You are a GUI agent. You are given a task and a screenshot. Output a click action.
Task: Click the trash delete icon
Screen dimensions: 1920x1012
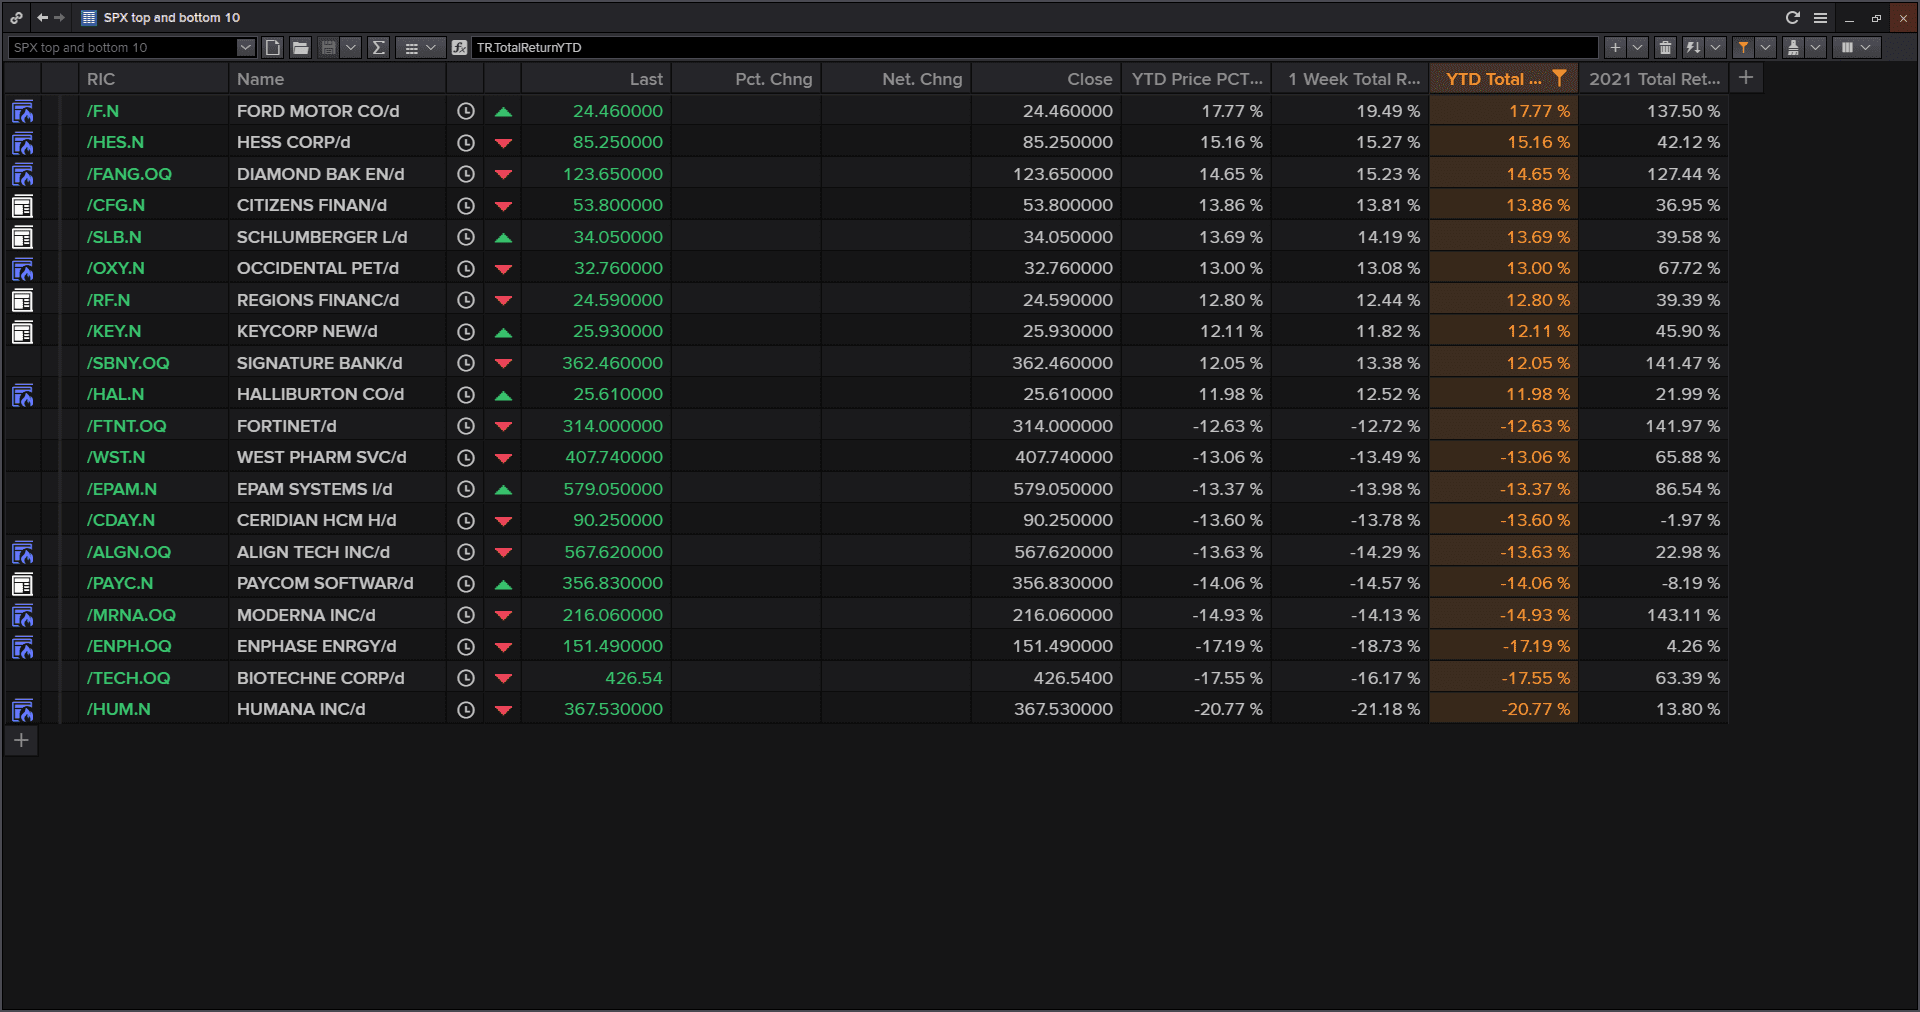(x=1665, y=47)
